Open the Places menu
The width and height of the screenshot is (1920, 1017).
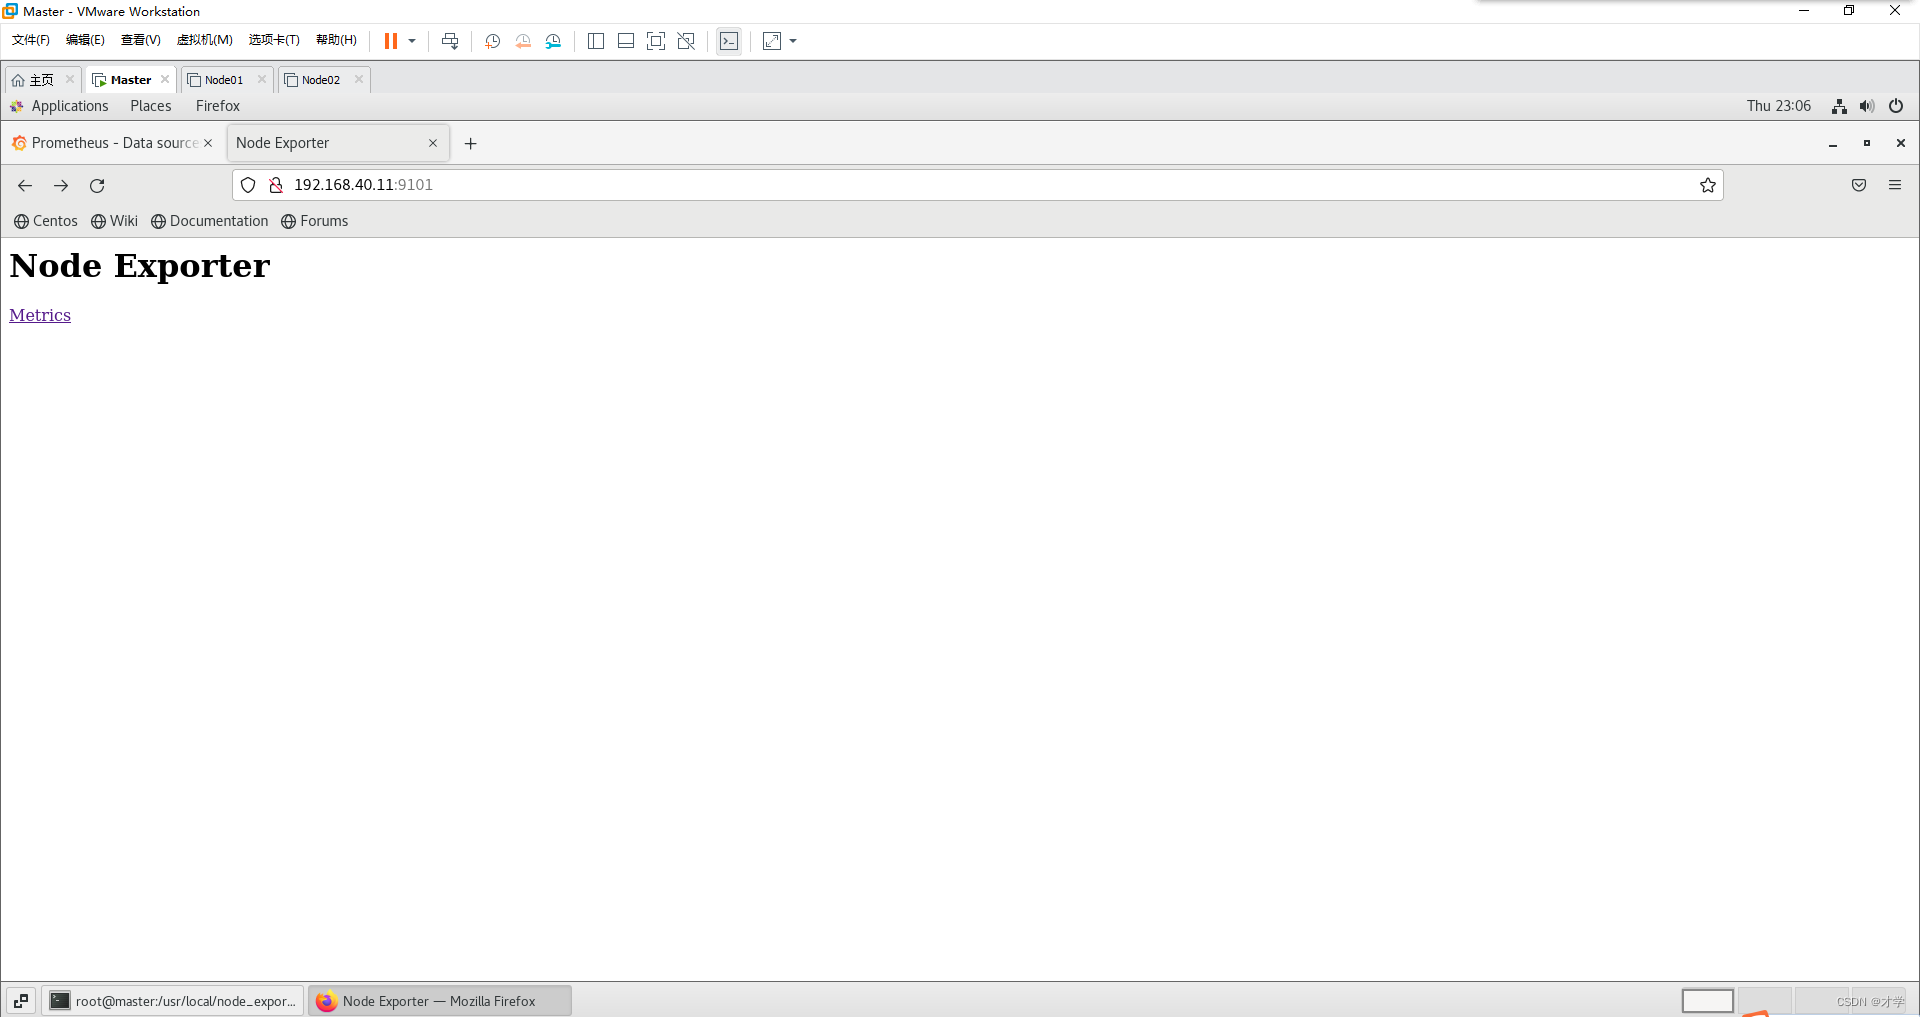pyautogui.click(x=151, y=106)
